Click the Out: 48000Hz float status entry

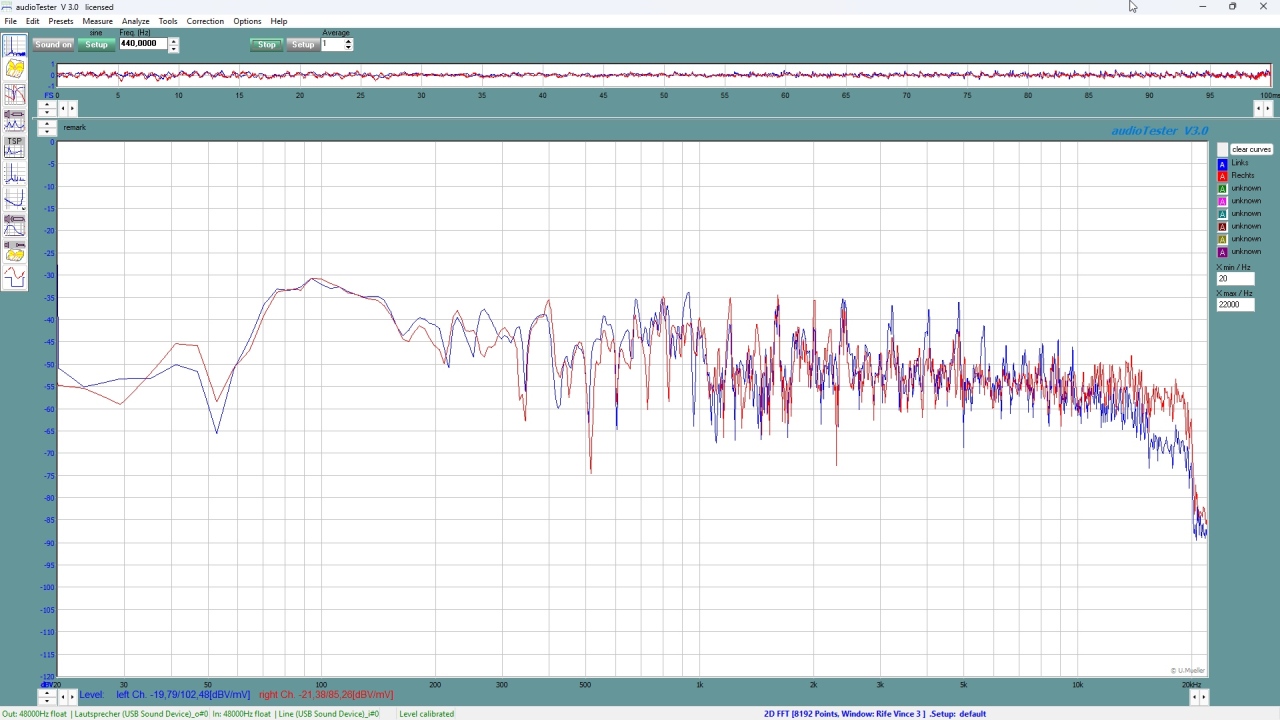105,714
